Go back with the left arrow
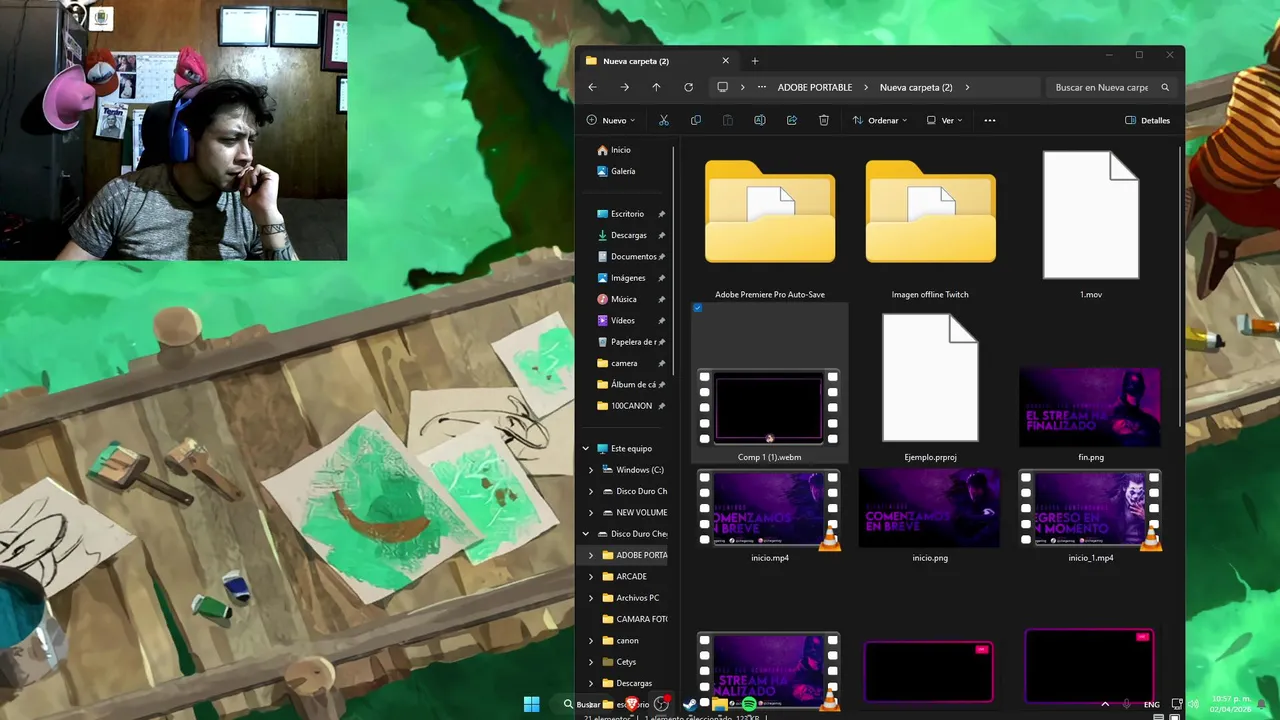Image resolution: width=1280 pixels, height=720 pixels. tap(592, 87)
